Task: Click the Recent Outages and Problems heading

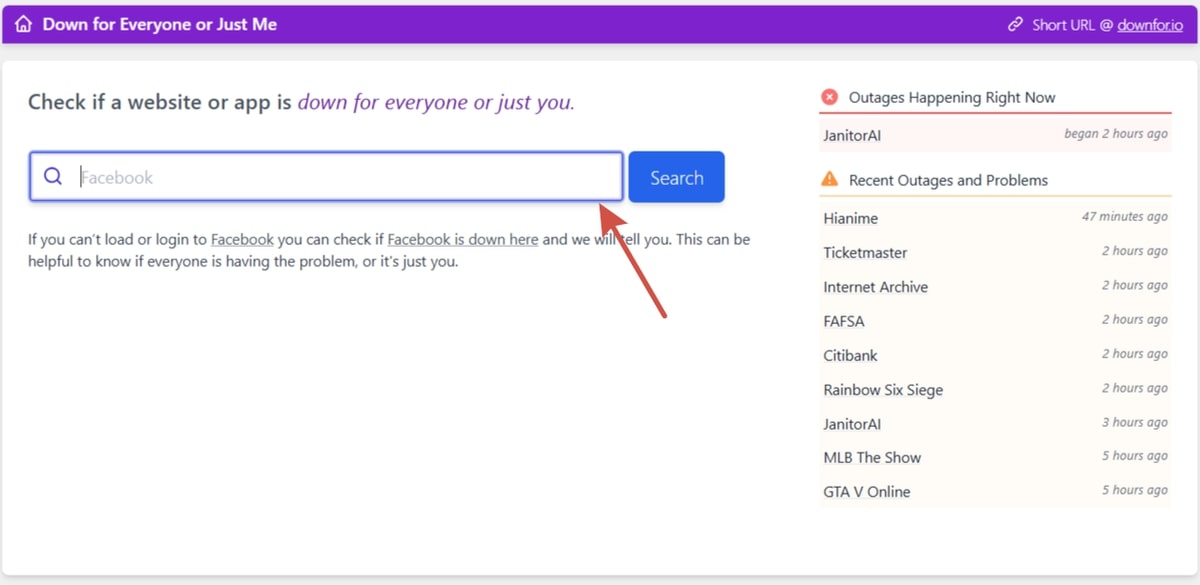Action: 948,180
